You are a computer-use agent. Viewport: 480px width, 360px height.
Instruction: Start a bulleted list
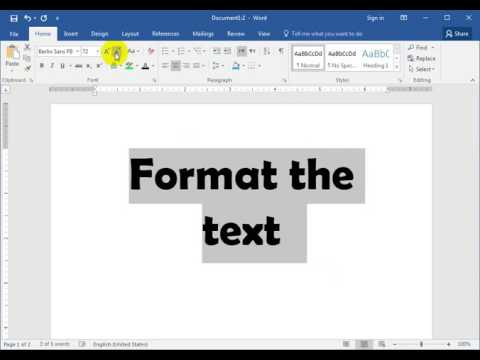tap(165, 51)
